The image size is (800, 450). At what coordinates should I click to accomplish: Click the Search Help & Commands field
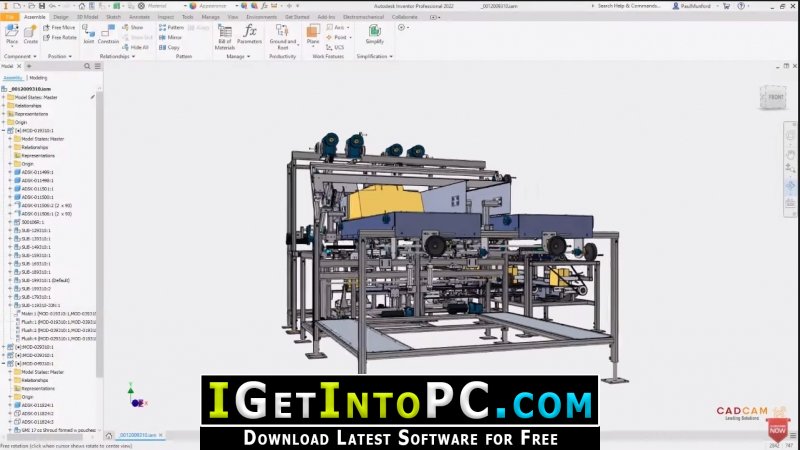point(629,6)
